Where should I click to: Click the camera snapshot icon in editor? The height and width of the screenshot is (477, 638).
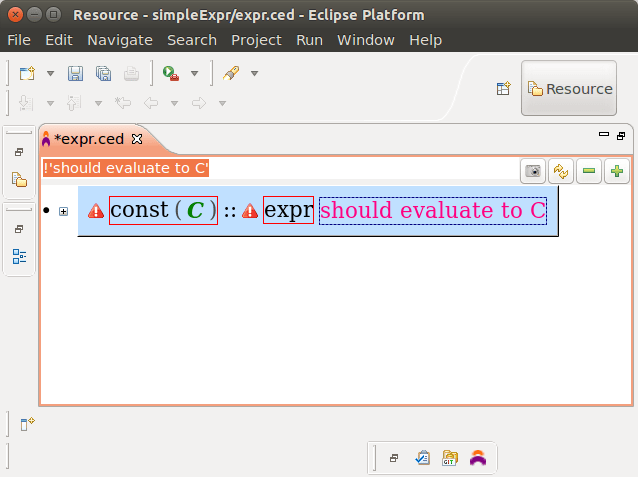click(534, 171)
